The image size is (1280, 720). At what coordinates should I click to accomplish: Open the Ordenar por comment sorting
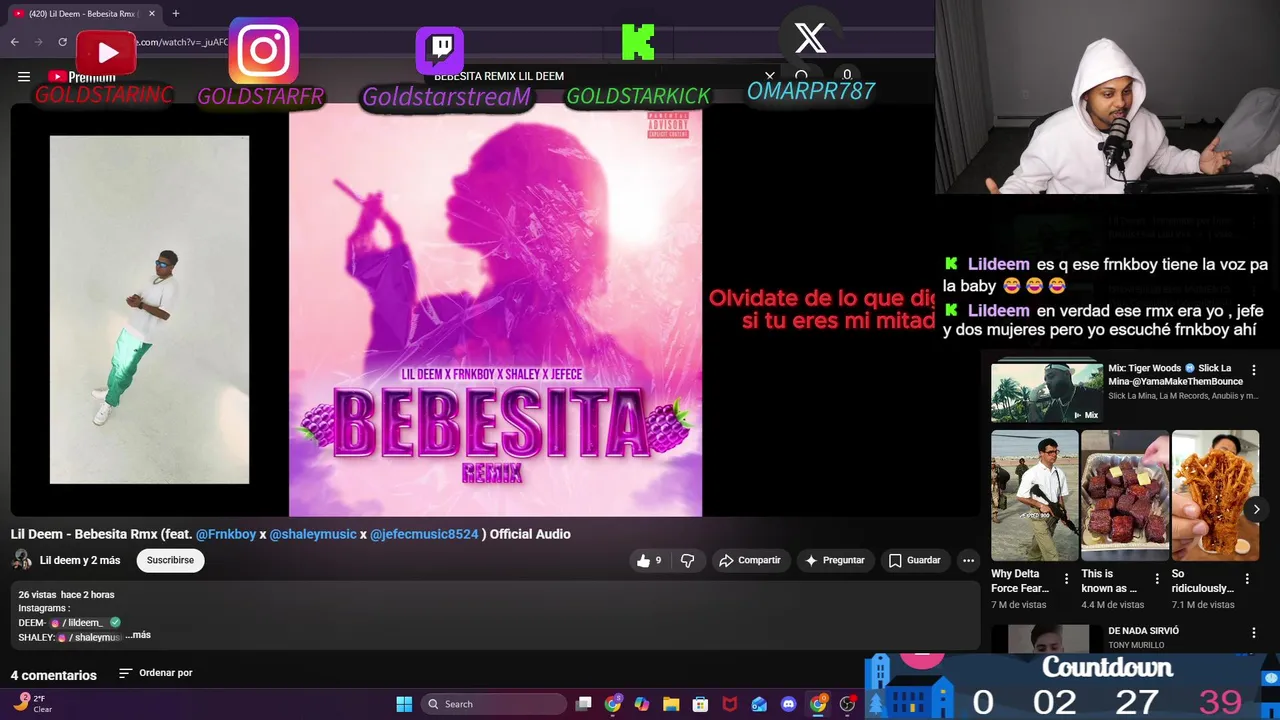pos(156,673)
